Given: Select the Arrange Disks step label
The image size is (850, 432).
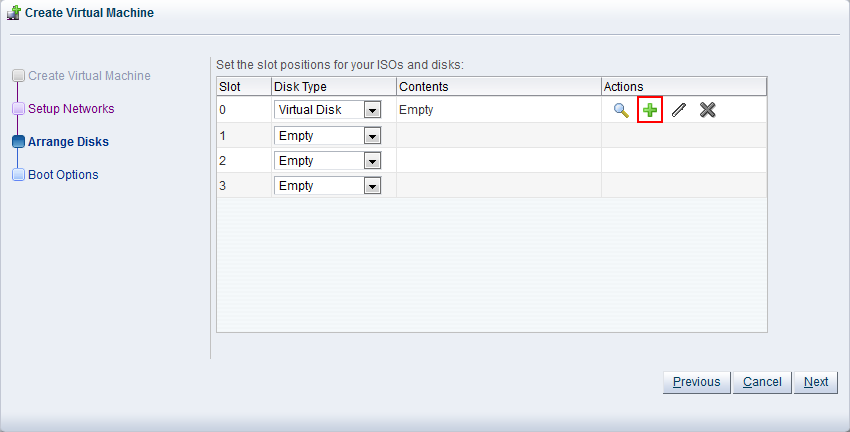Looking at the screenshot, I should coord(68,142).
